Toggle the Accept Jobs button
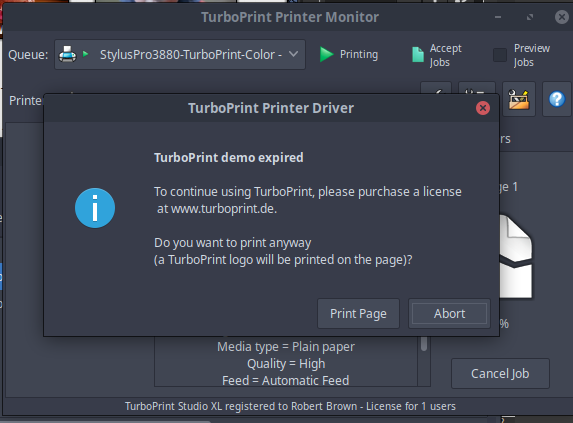Image resolution: width=573 pixels, height=423 pixels. point(437,55)
